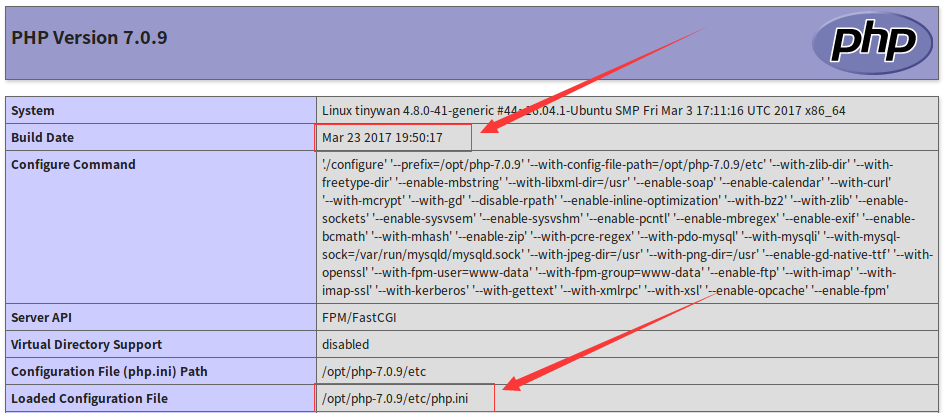Viewport: 947px width, 413px height.
Task: Click the '--enable-mbstring' option text
Action: coord(450,182)
